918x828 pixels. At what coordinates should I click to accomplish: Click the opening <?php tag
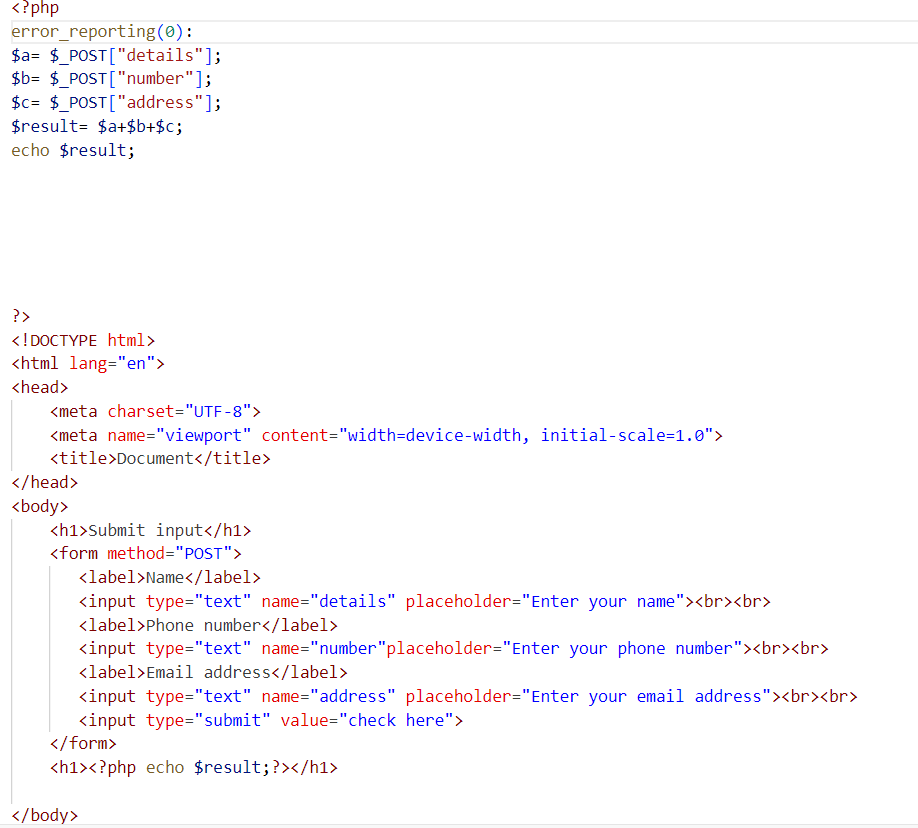pyautogui.click(x=35, y=8)
